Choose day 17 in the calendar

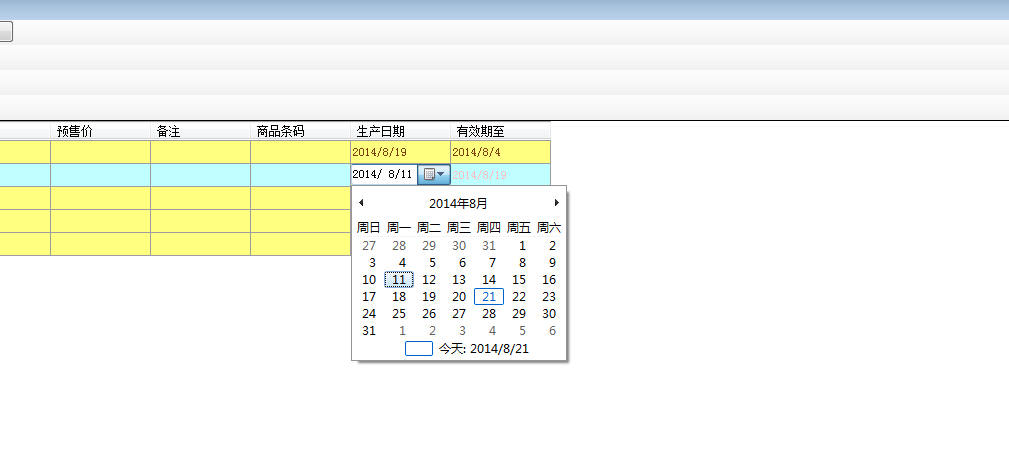[369, 297]
